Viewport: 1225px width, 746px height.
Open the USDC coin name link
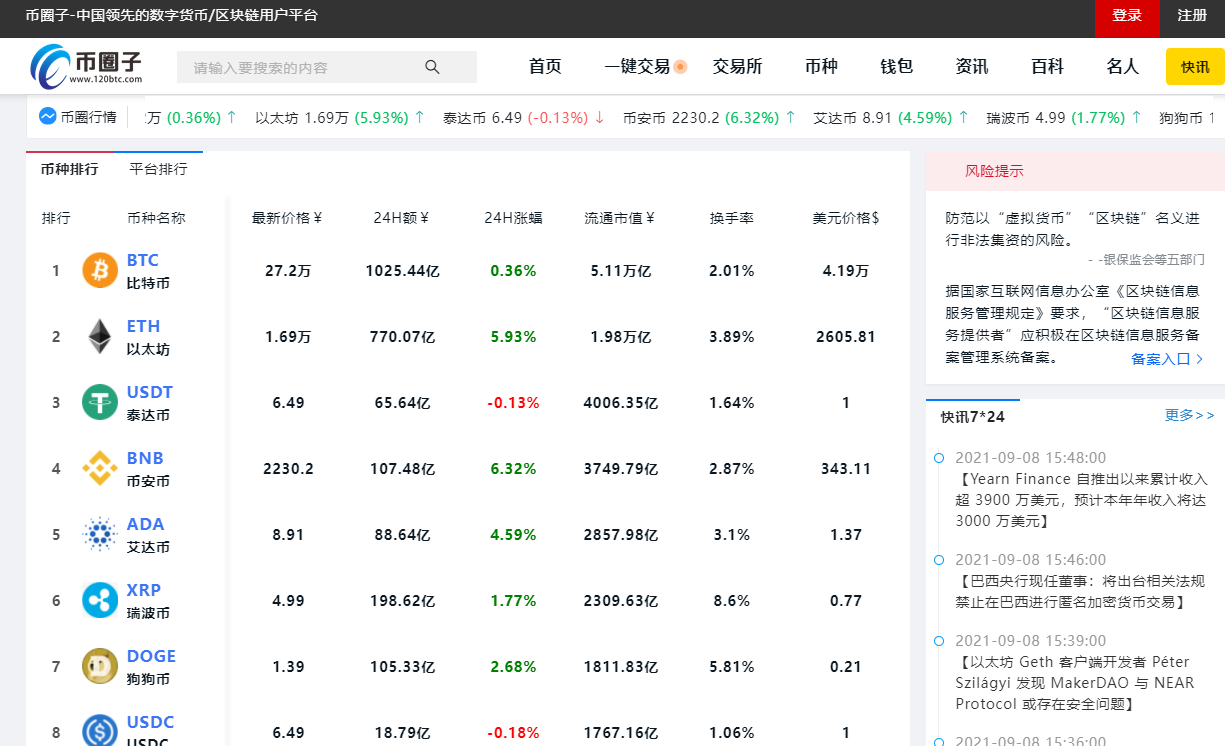(150, 722)
